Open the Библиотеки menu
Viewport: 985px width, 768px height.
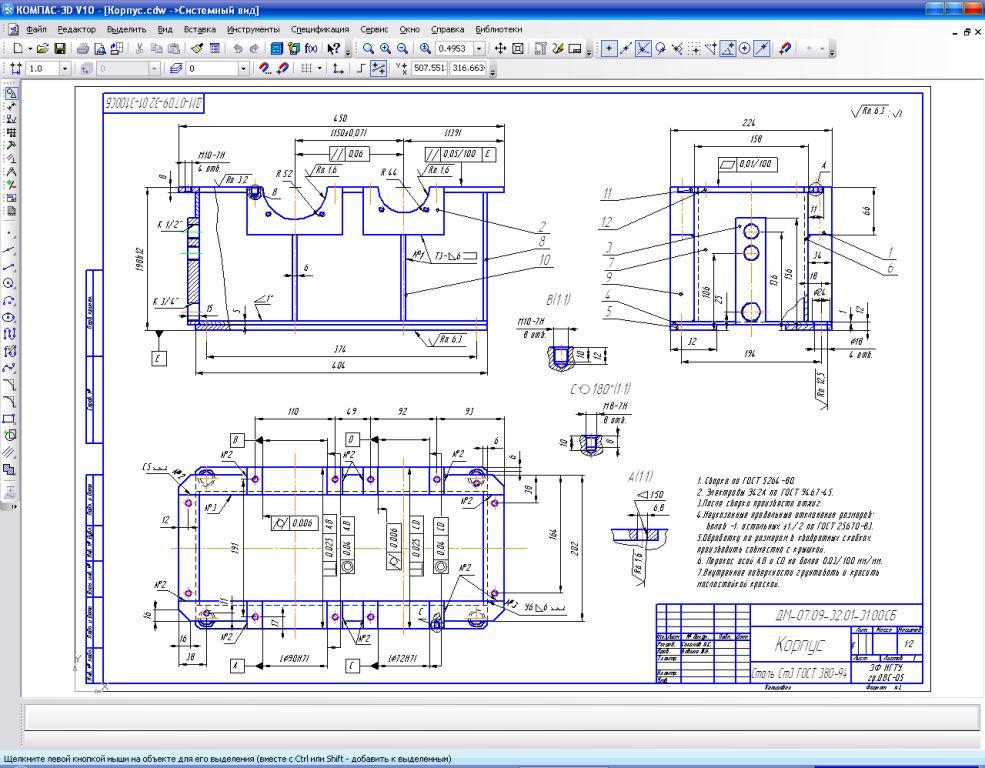[x=499, y=30]
